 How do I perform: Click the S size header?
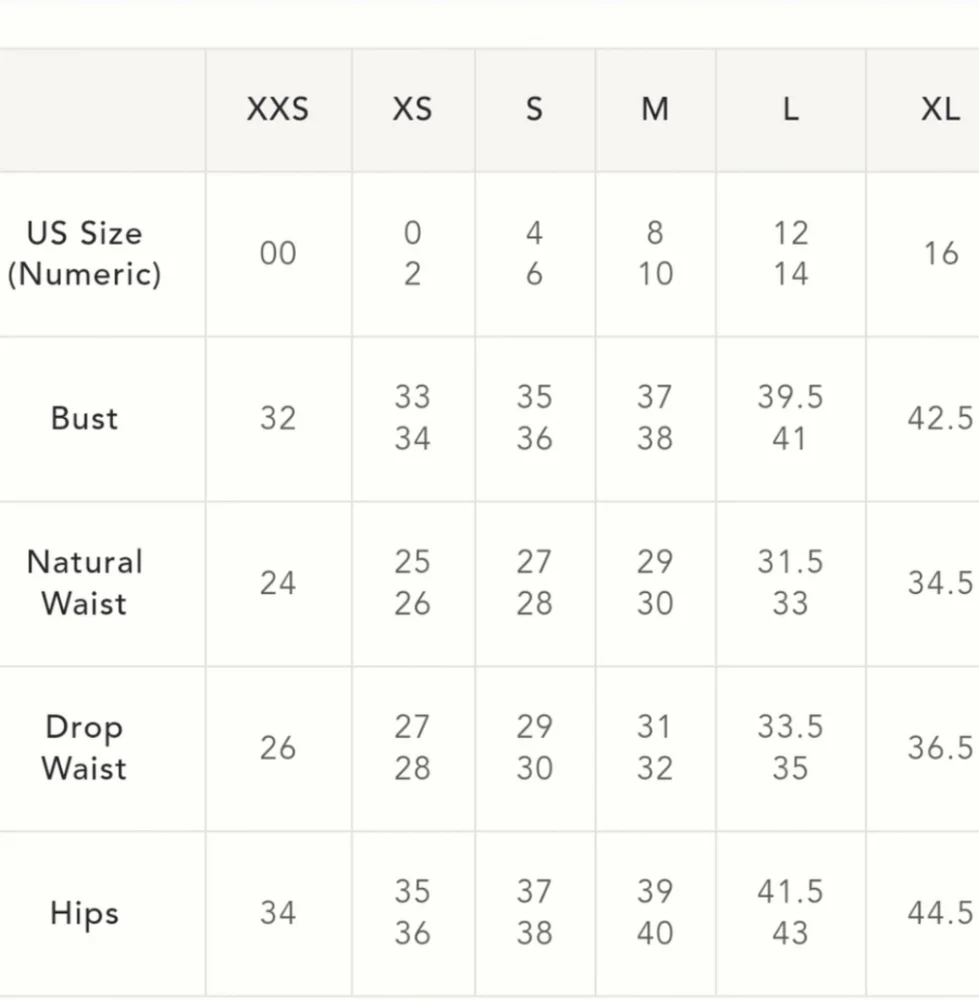coord(534,109)
